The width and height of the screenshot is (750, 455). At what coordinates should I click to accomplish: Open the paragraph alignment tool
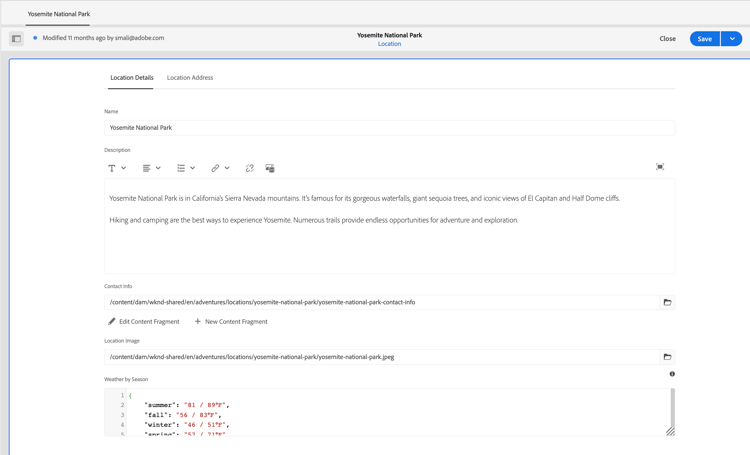coord(146,168)
